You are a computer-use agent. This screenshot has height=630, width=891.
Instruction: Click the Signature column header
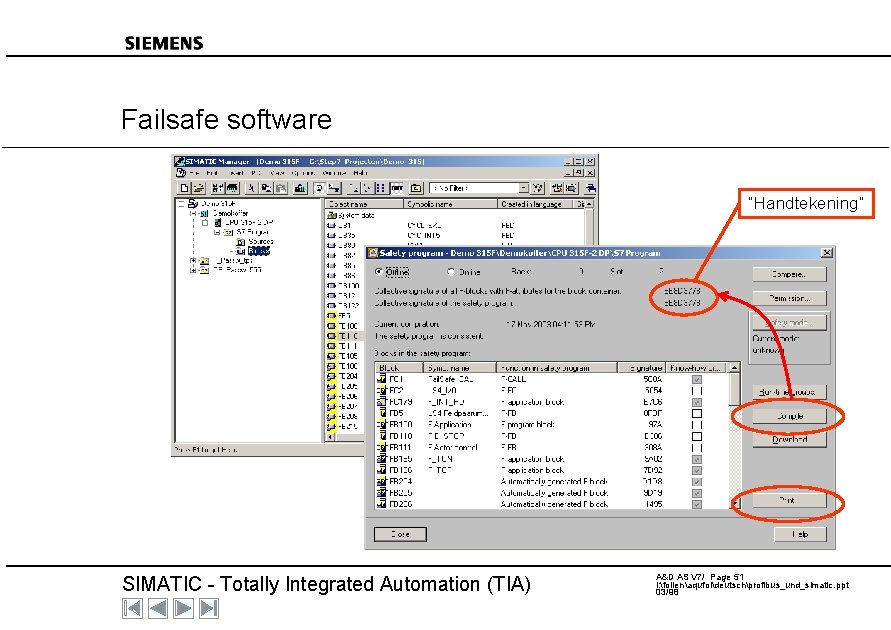click(642, 368)
